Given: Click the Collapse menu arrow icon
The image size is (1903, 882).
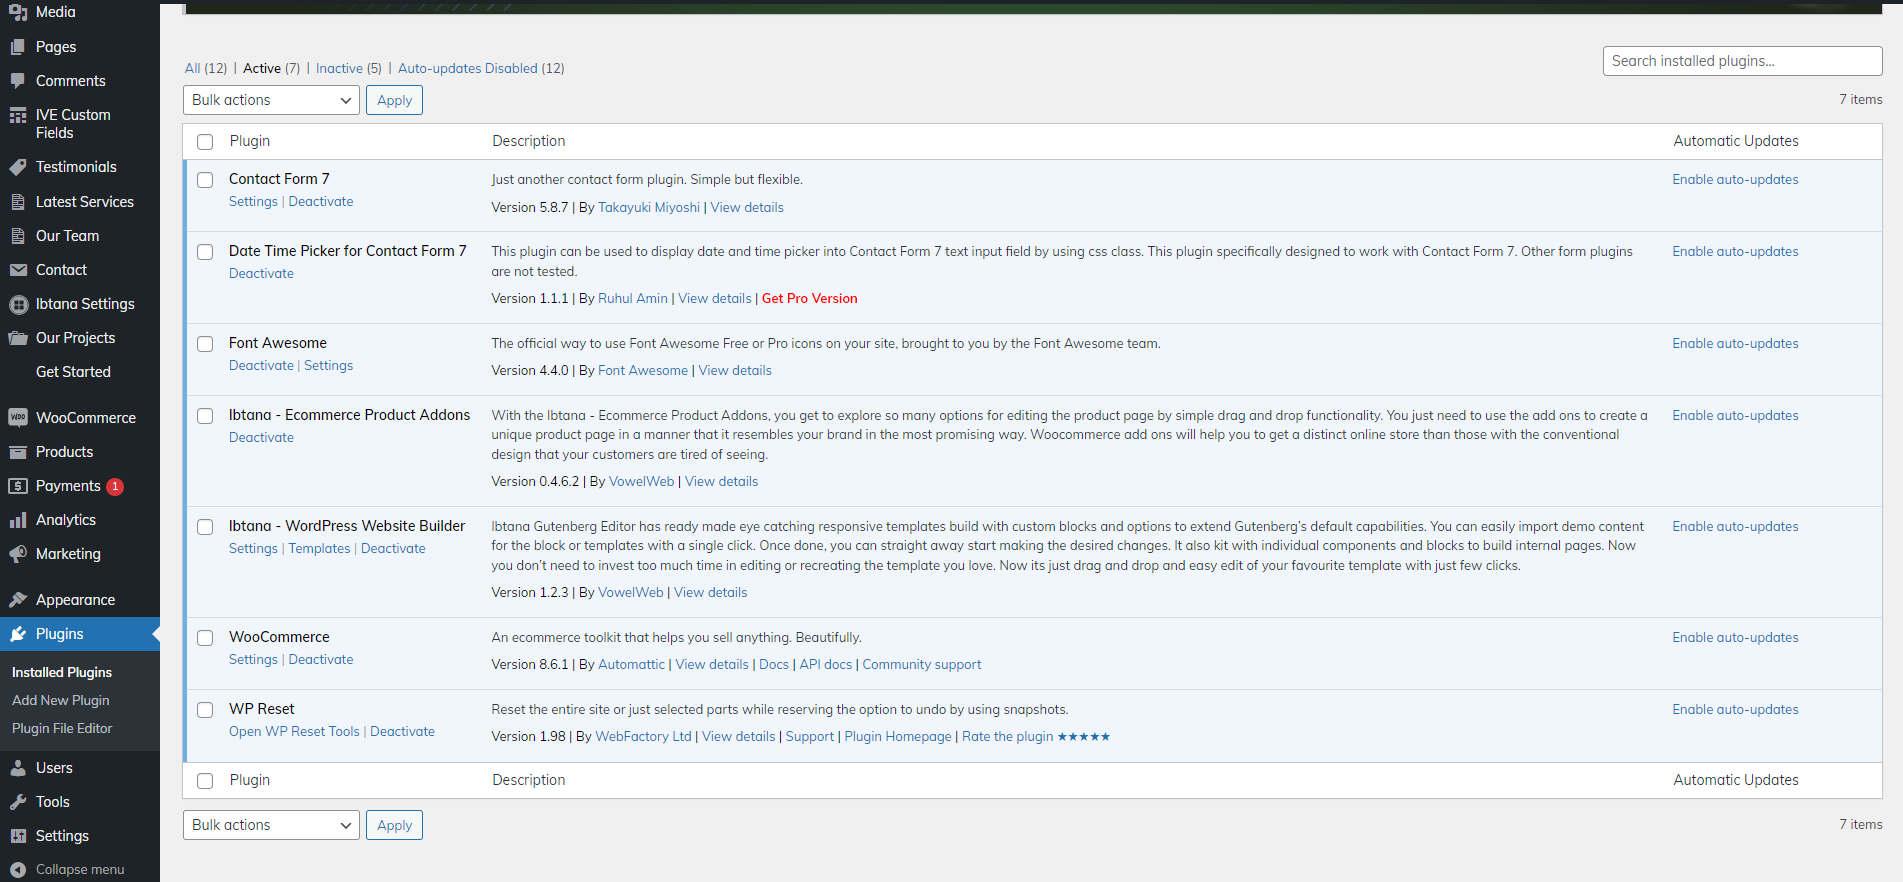Looking at the screenshot, I should coord(18,870).
